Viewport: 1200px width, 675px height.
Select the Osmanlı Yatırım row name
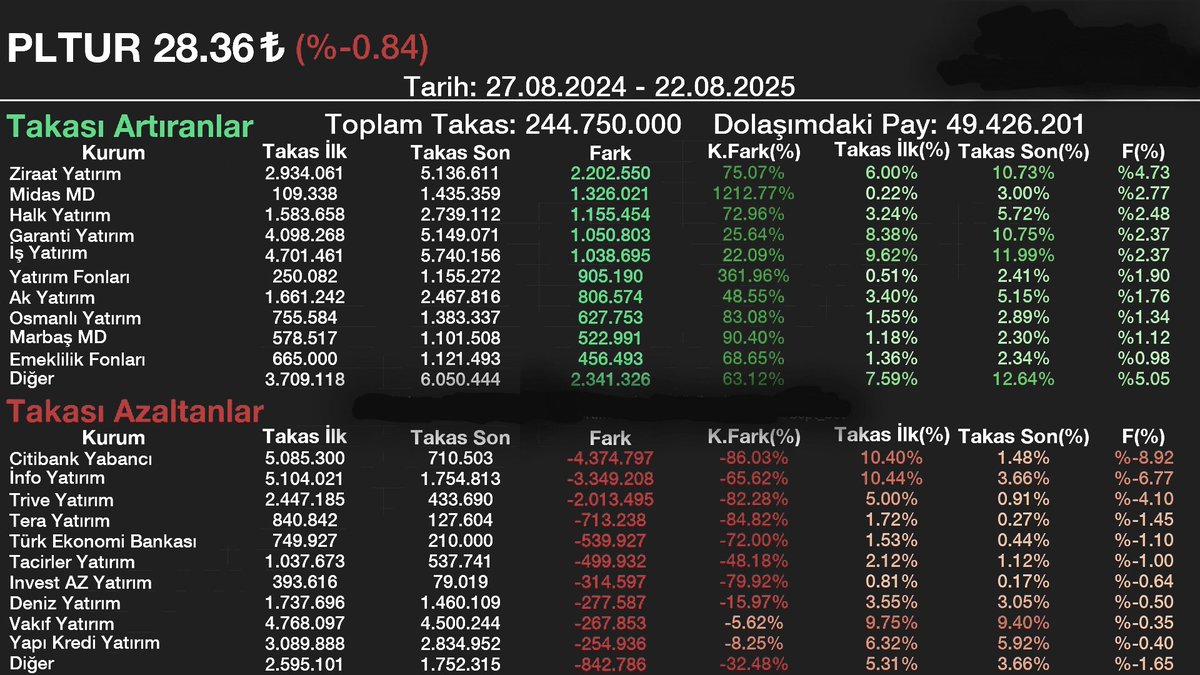pyautogui.click(x=75, y=318)
